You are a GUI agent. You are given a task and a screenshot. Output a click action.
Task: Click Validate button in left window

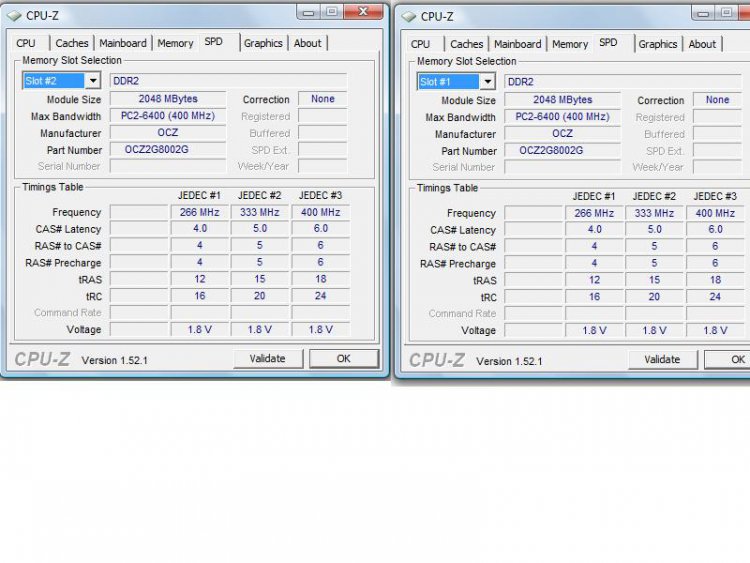[268, 359]
